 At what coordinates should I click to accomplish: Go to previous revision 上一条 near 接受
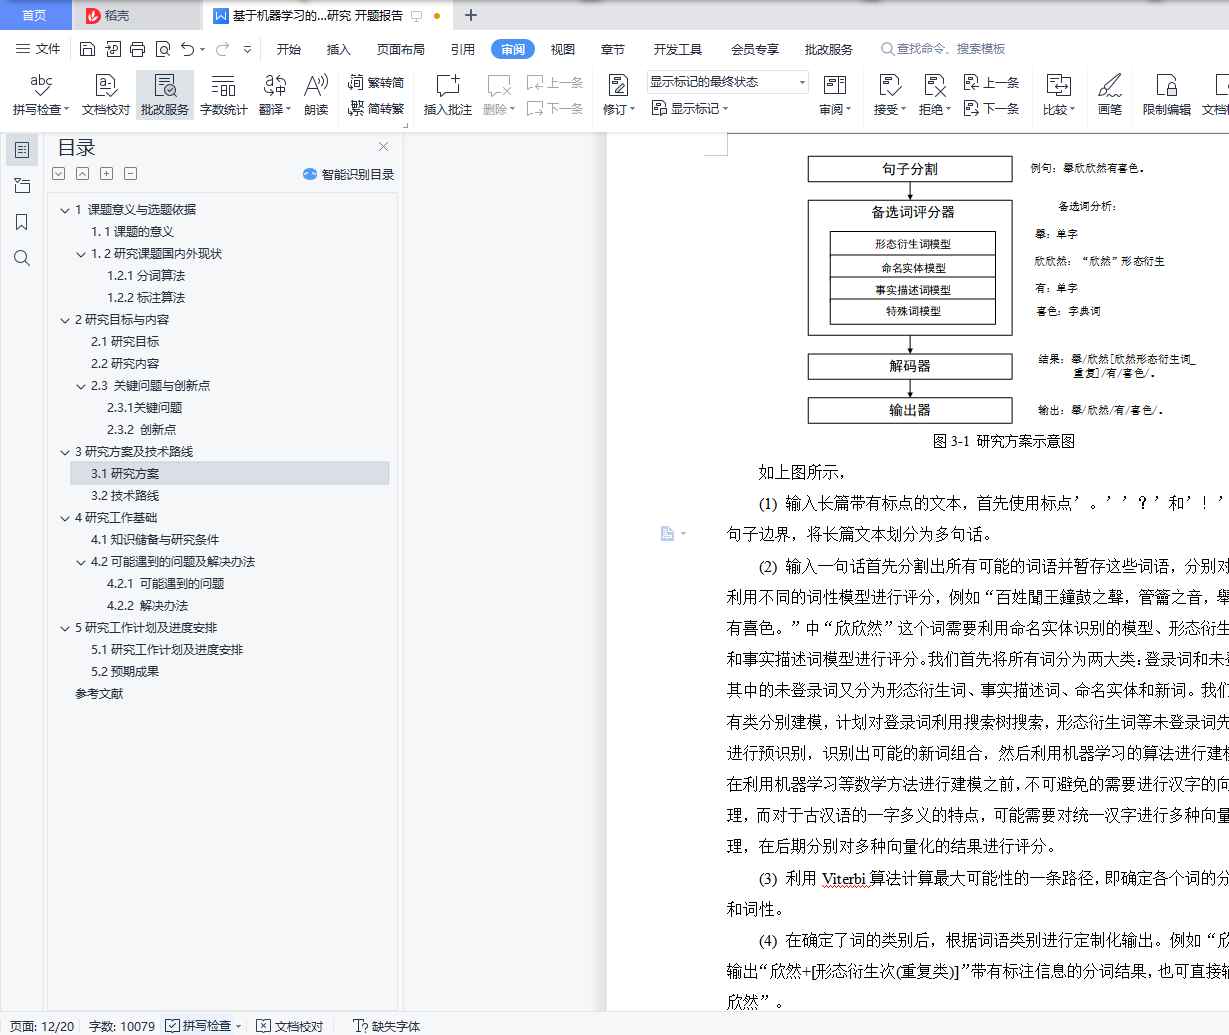click(x=991, y=83)
